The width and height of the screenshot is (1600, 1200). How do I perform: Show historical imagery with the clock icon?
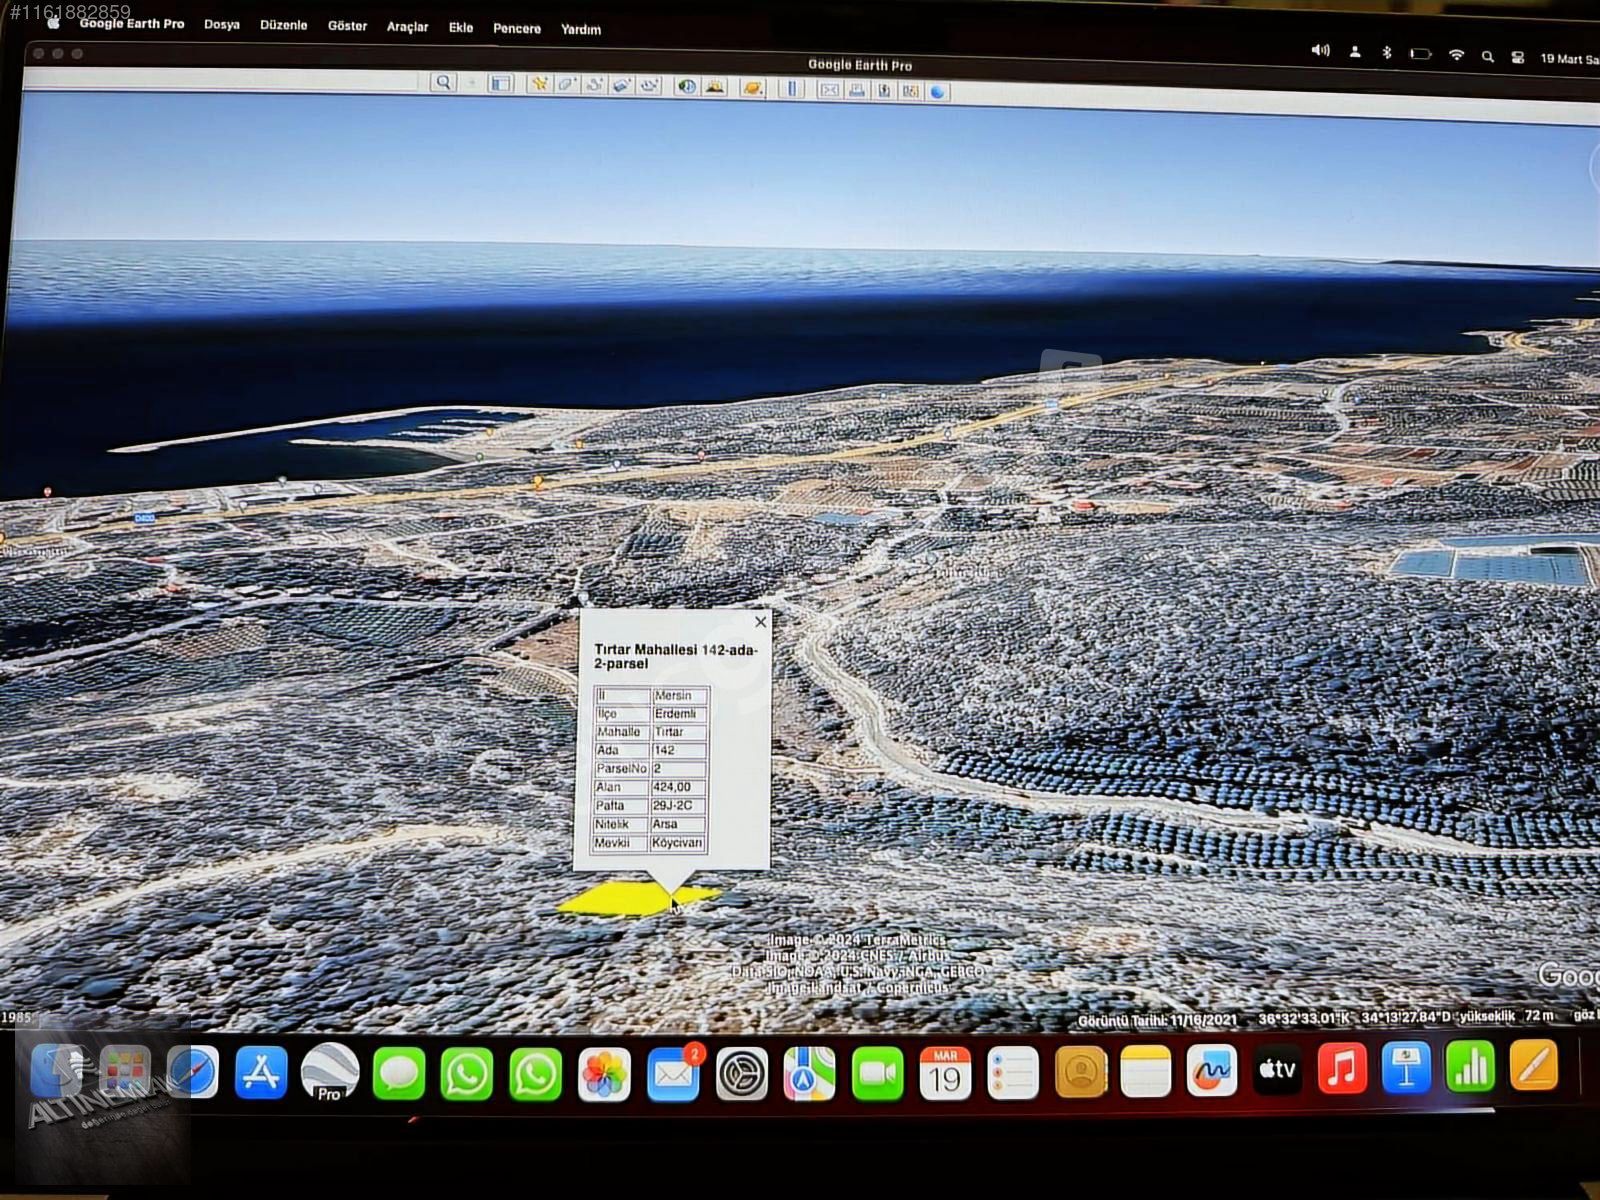click(686, 87)
